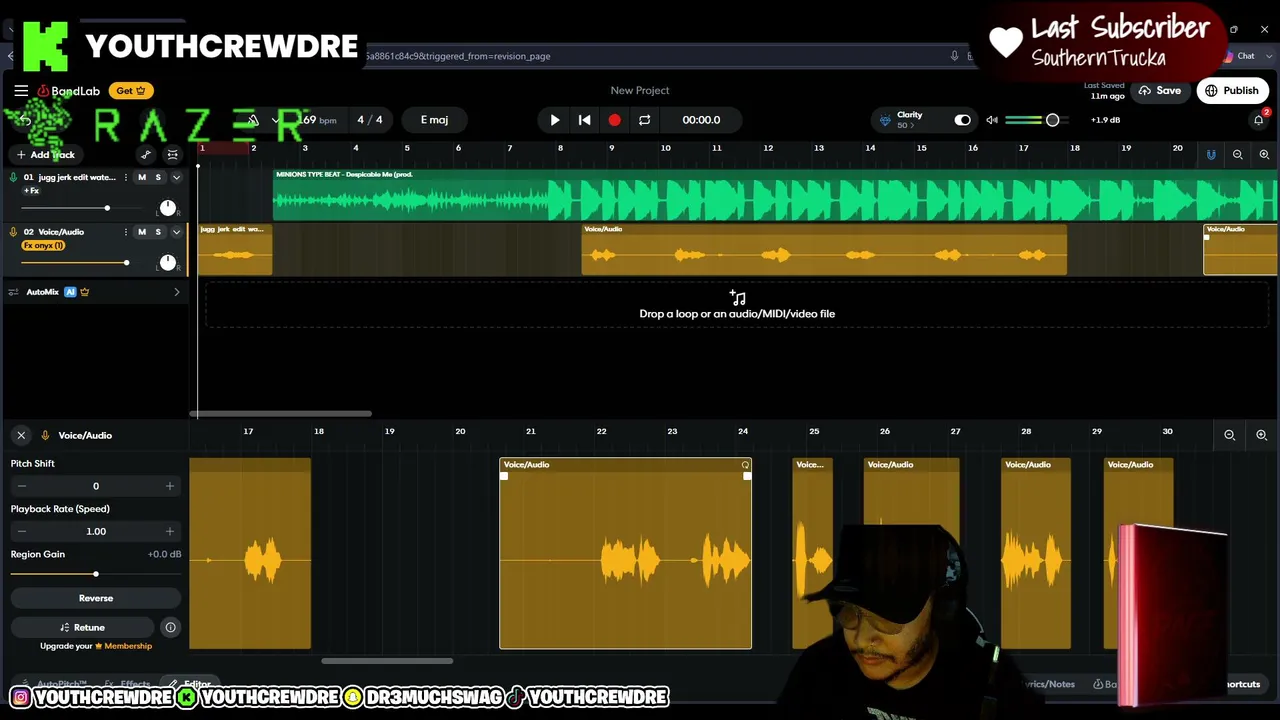
Task: Expand the AutoMix panel arrow
Action: (x=177, y=292)
